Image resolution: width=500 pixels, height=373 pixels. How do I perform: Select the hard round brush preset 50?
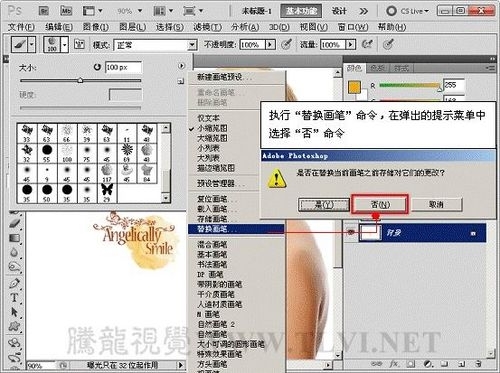pos(47,193)
